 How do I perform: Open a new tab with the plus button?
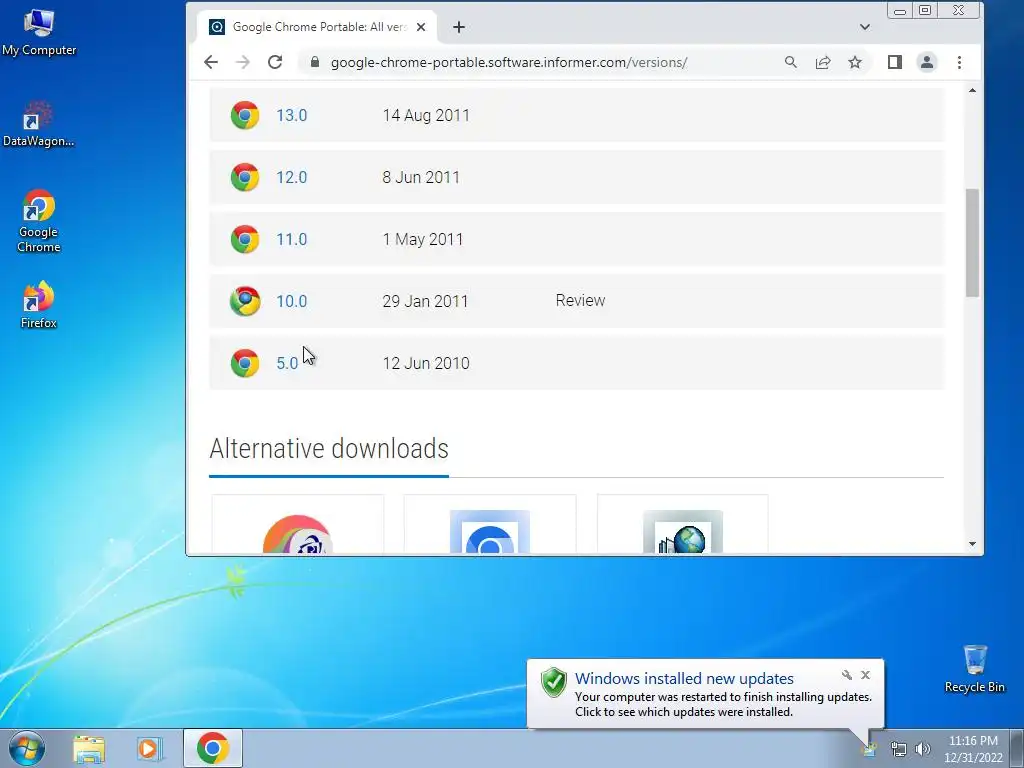459,27
